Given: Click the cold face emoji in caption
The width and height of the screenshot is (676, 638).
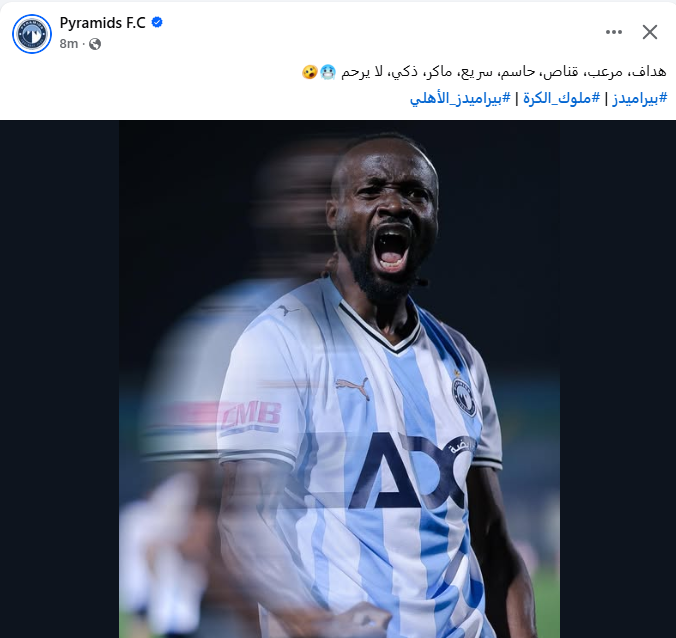Looking at the screenshot, I should tap(327, 72).
